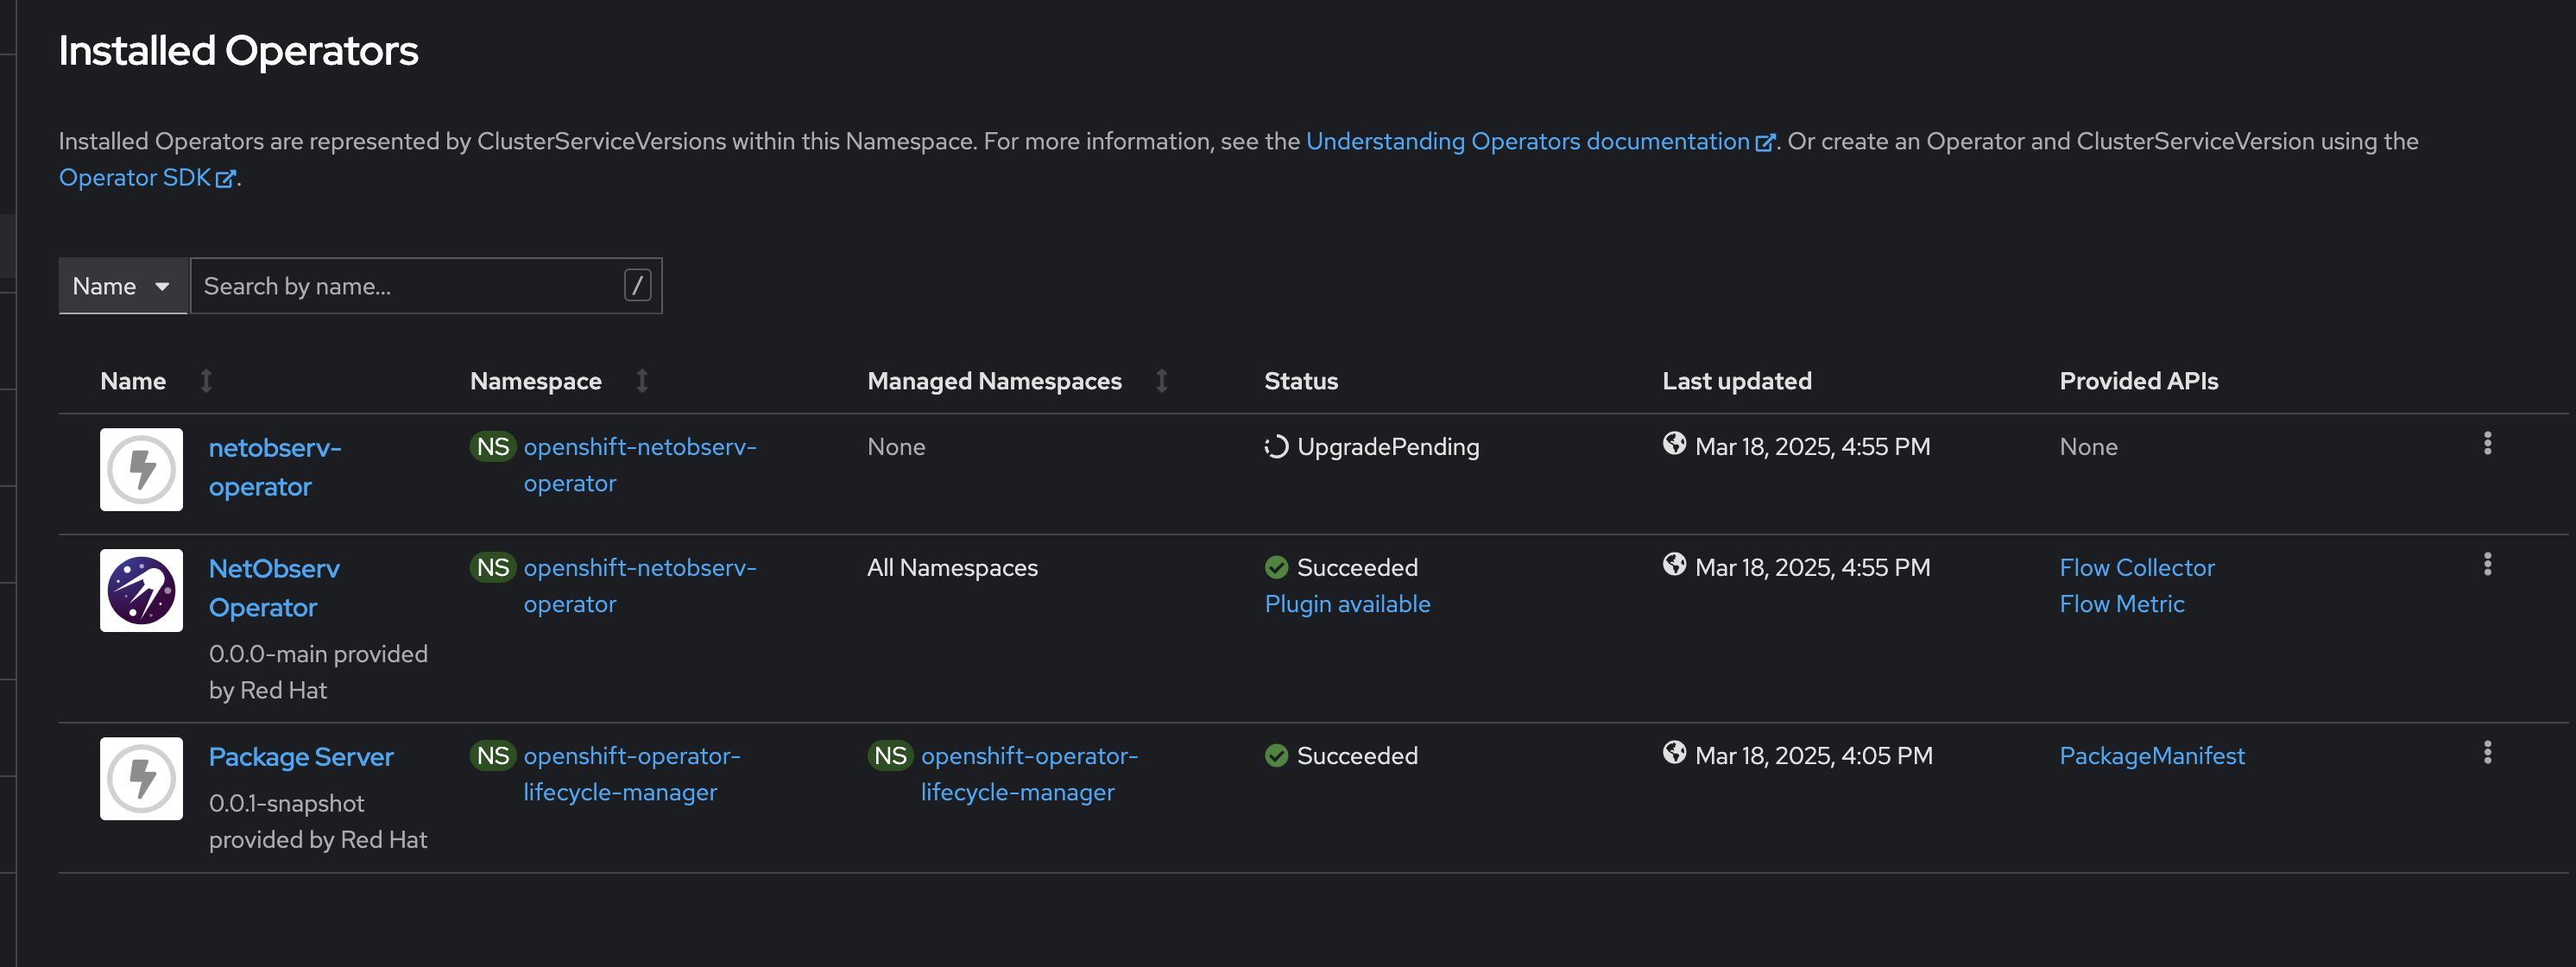Screen dimensions: 2576x967
Task: Open the Plugin available link
Action: point(1347,604)
